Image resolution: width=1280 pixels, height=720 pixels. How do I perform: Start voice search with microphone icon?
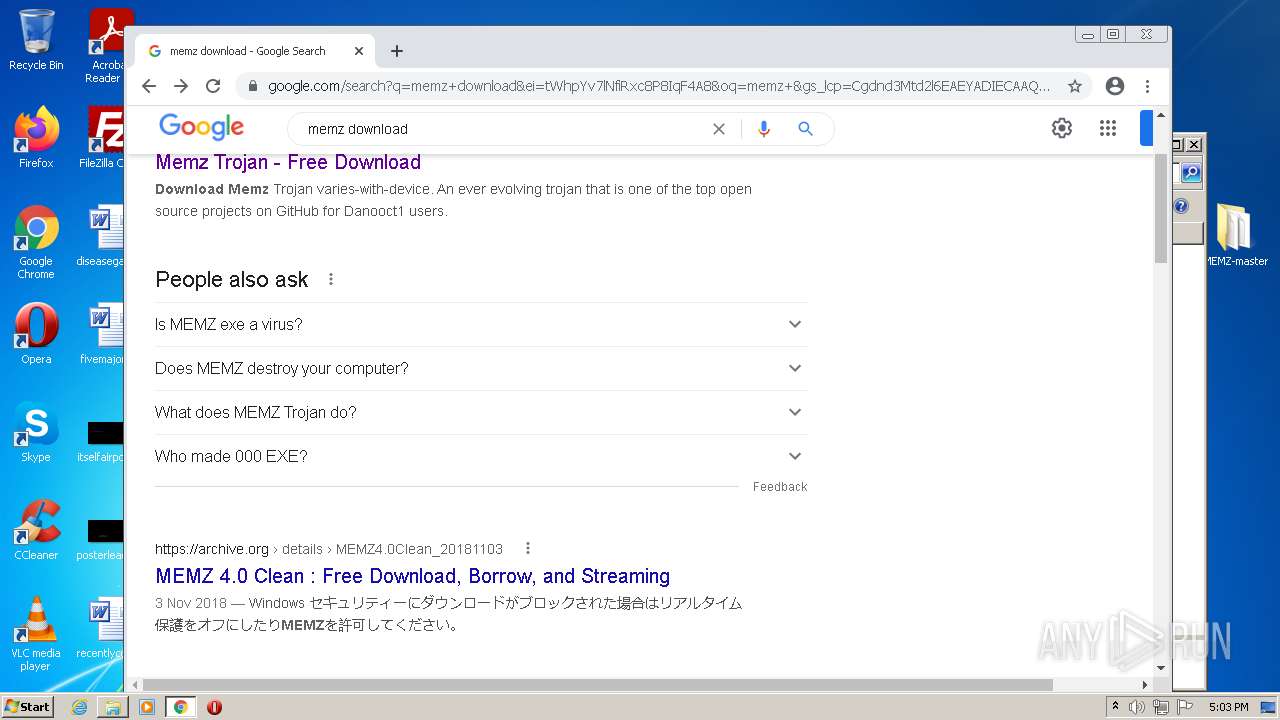pyautogui.click(x=764, y=129)
